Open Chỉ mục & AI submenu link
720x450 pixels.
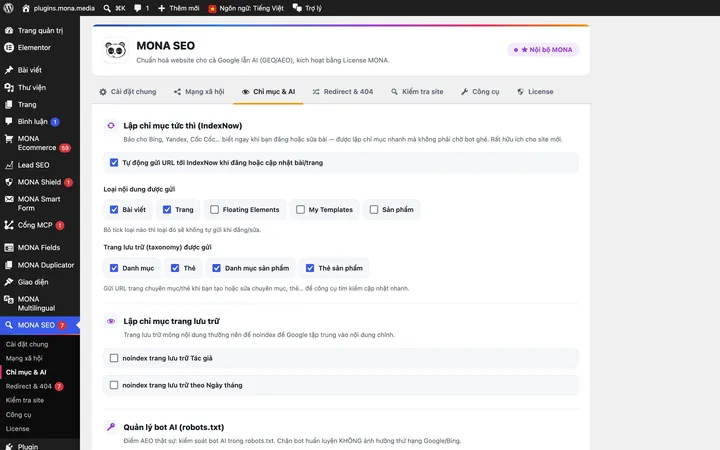point(26,372)
